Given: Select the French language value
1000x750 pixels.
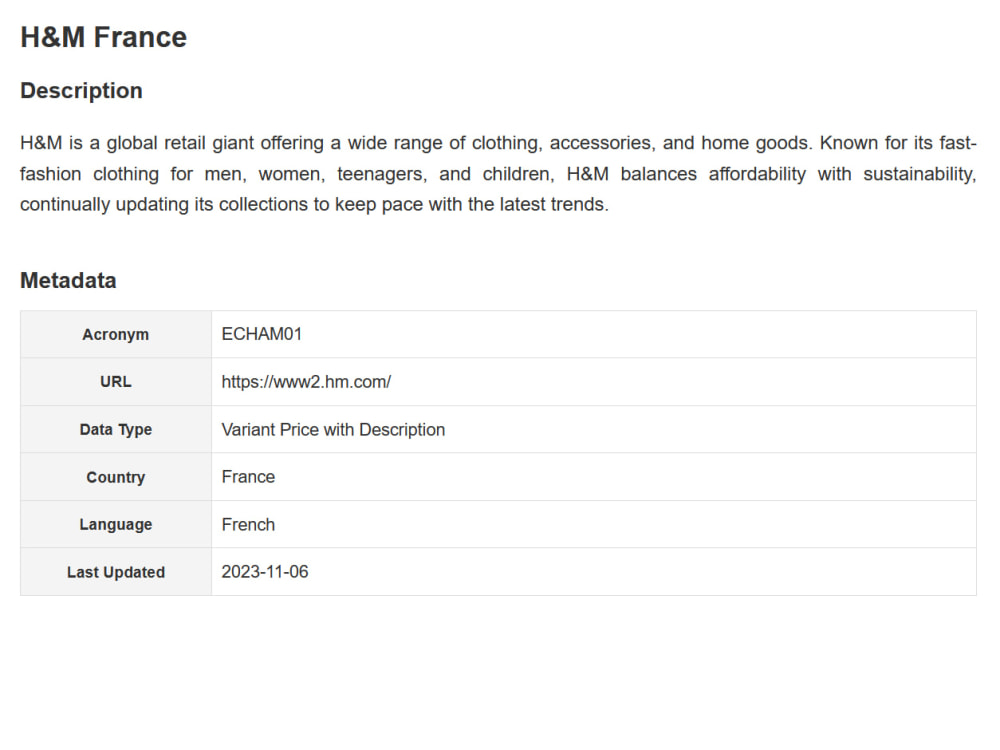Looking at the screenshot, I should point(248,525).
